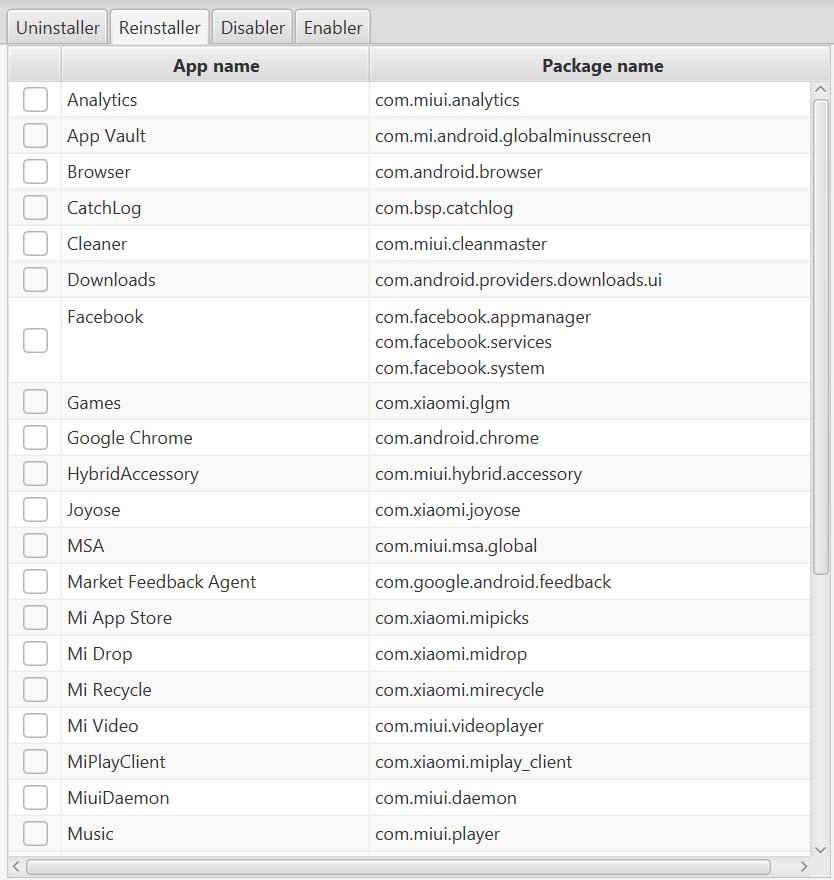Check the Joyose checkbox
Screen dimensions: 834x880
pos(35,510)
